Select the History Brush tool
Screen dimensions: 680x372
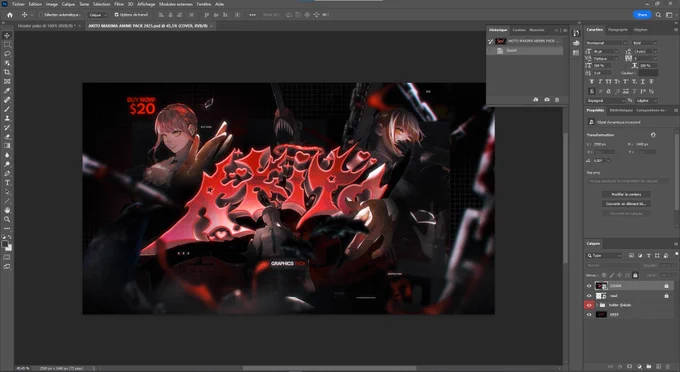pos(7,127)
